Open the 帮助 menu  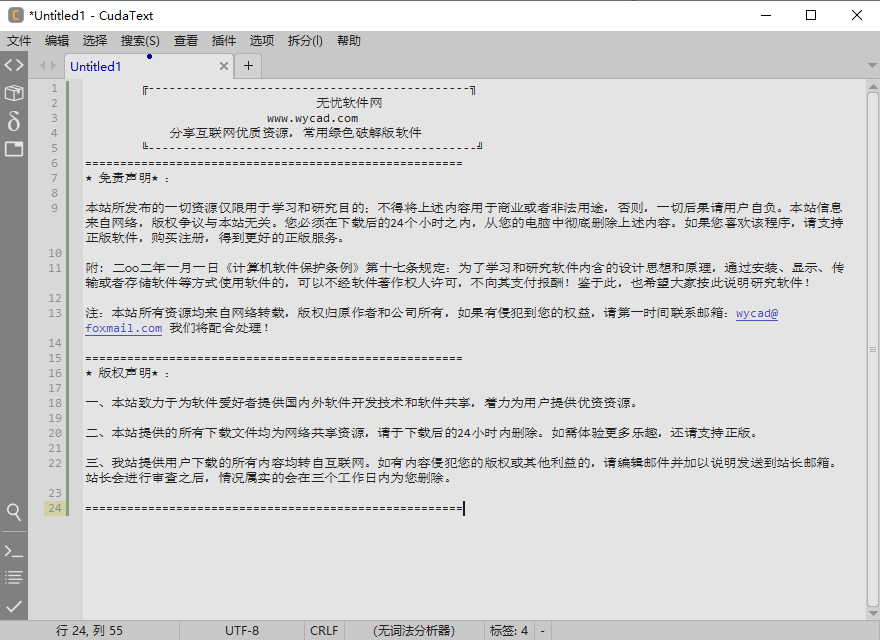[x=349, y=41]
